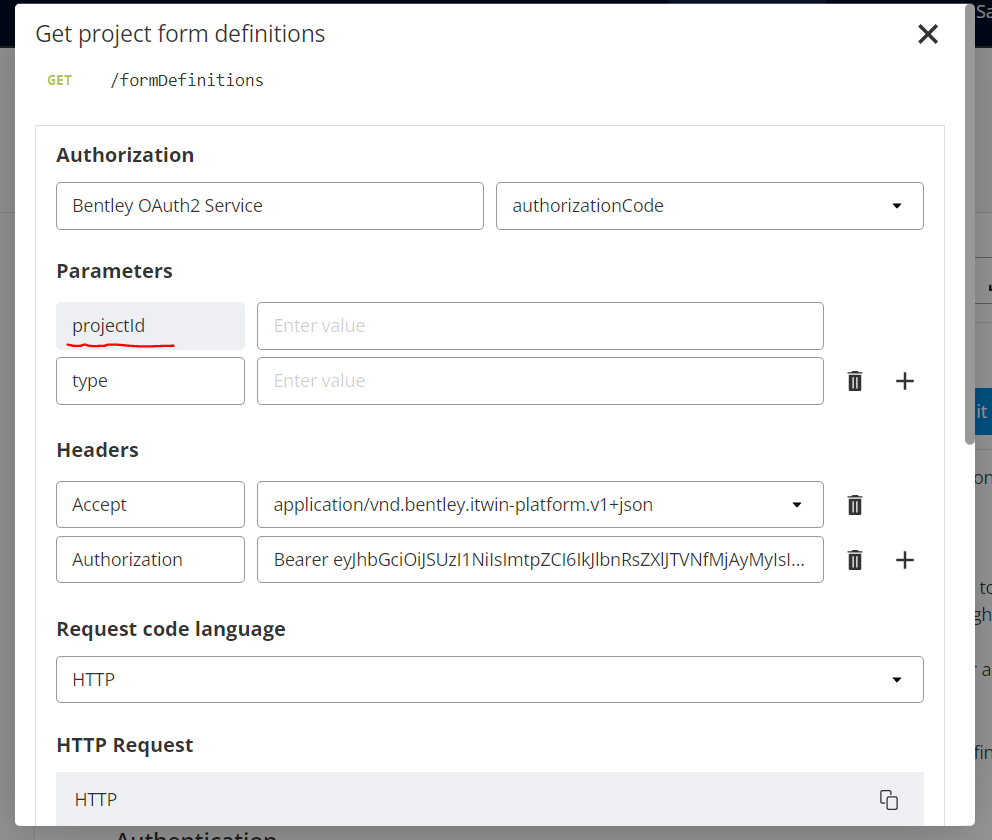Edit the Bearer token in the Authorization header
The width and height of the screenshot is (992, 840).
(x=540, y=559)
